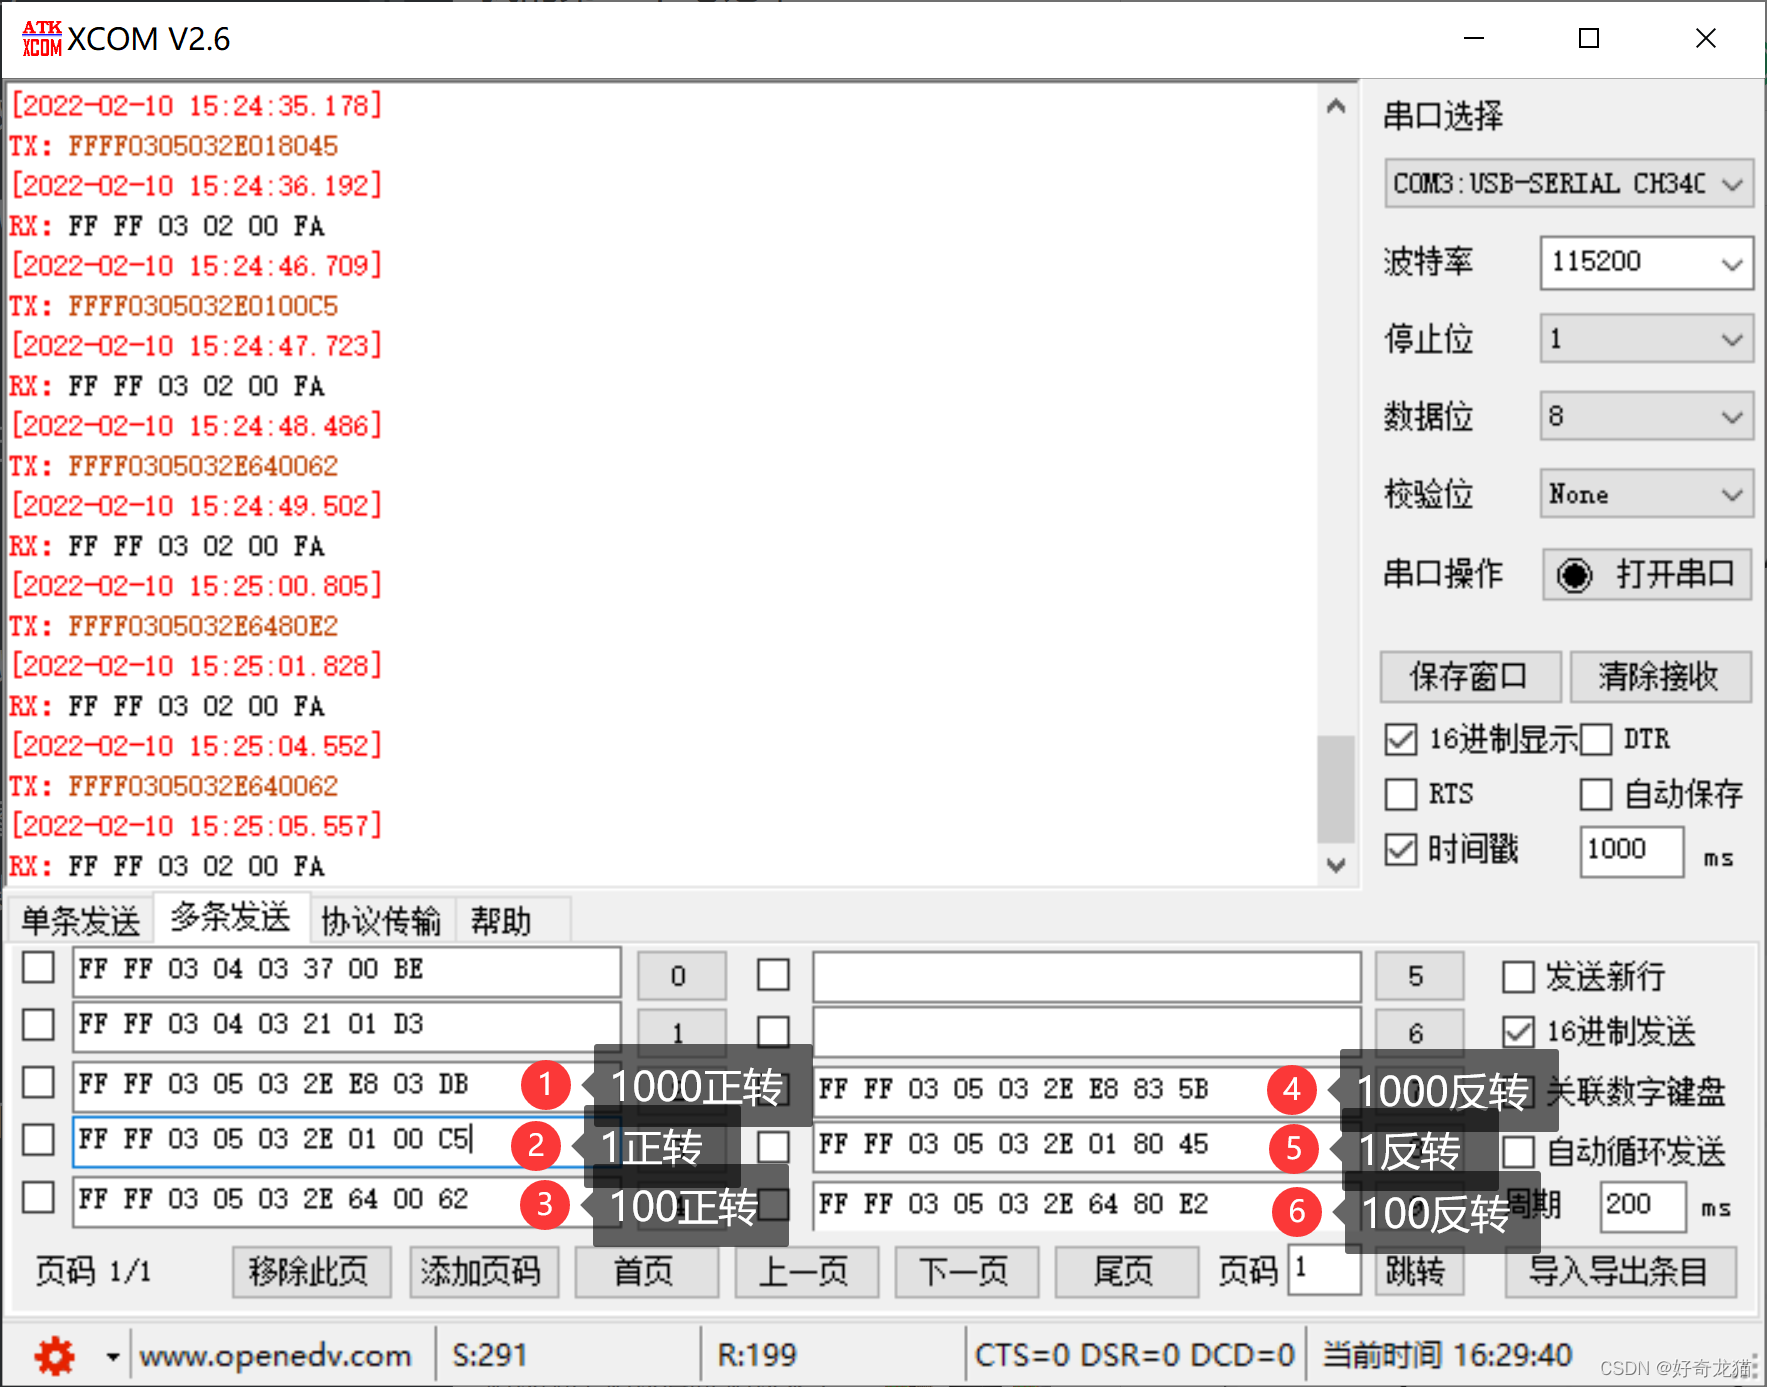Screen dimensions: 1767x1387
Task: Switch to the 多条发送 tab
Action: 231,917
